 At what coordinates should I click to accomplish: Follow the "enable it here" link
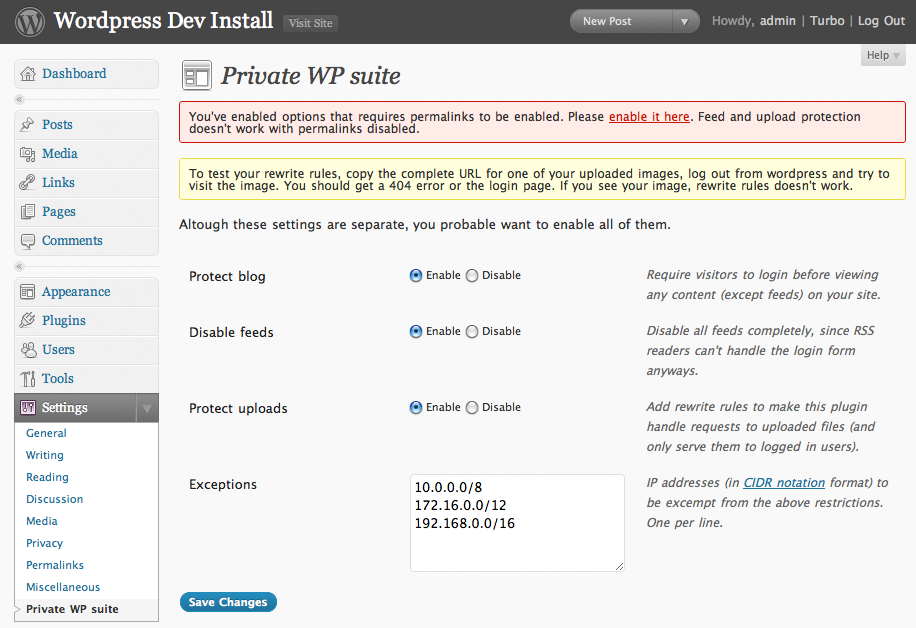tap(649, 117)
